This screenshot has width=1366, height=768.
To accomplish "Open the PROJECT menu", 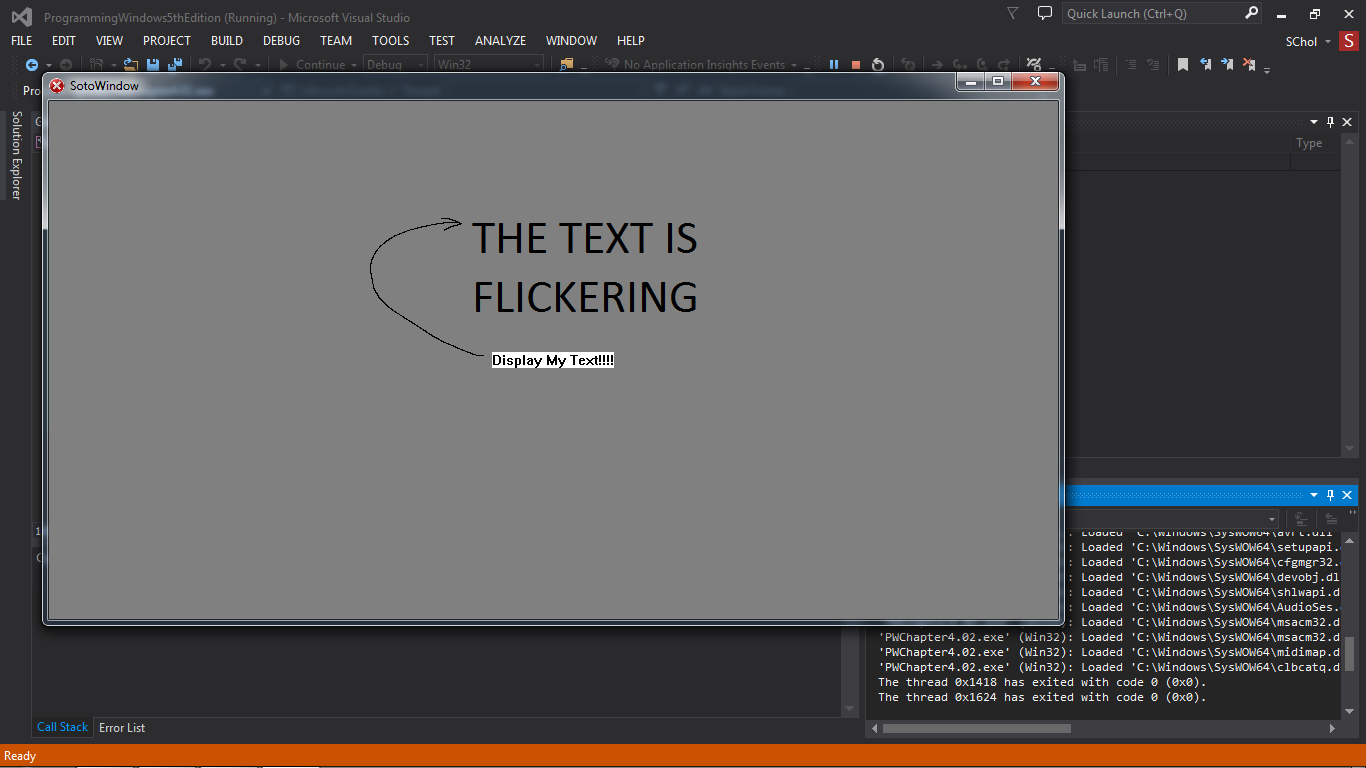I will (x=166, y=41).
